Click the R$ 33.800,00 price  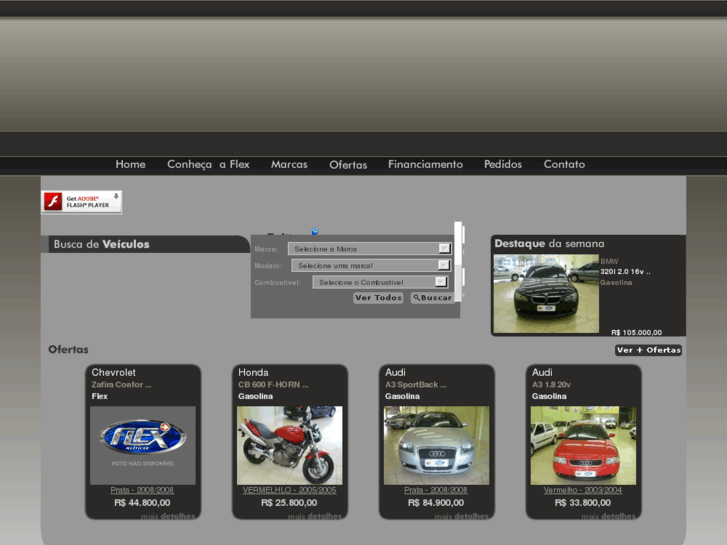pos(583,503)
